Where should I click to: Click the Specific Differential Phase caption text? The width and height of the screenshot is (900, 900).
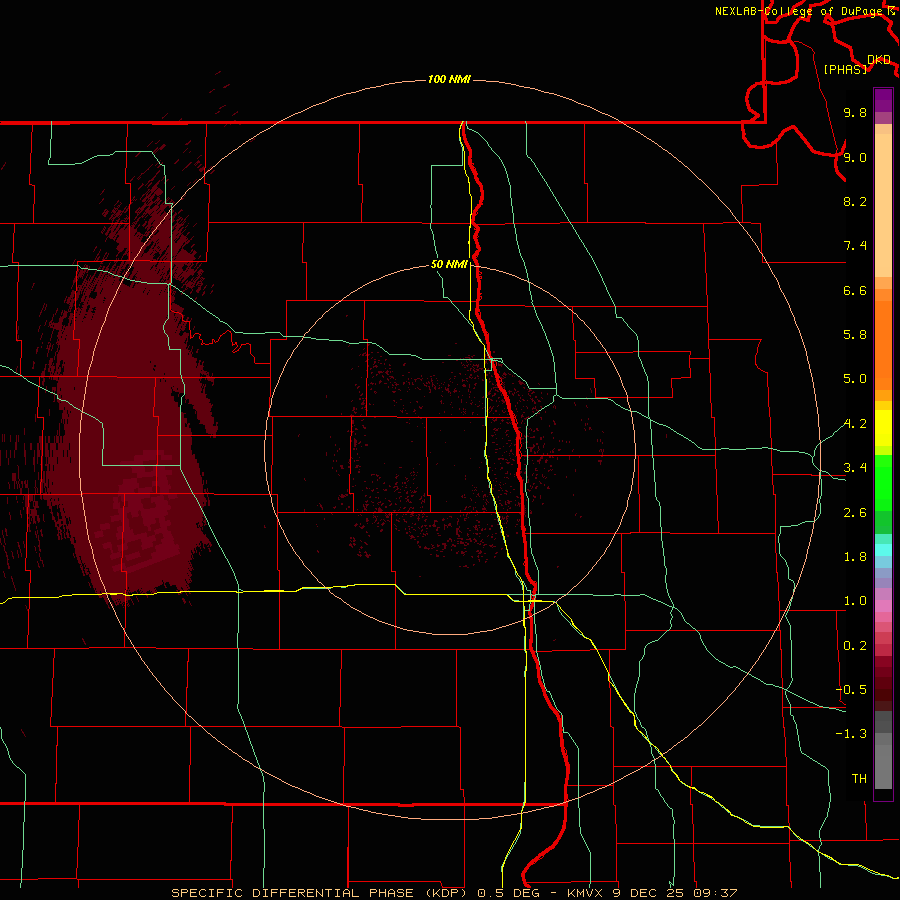(x=454, y=893)
